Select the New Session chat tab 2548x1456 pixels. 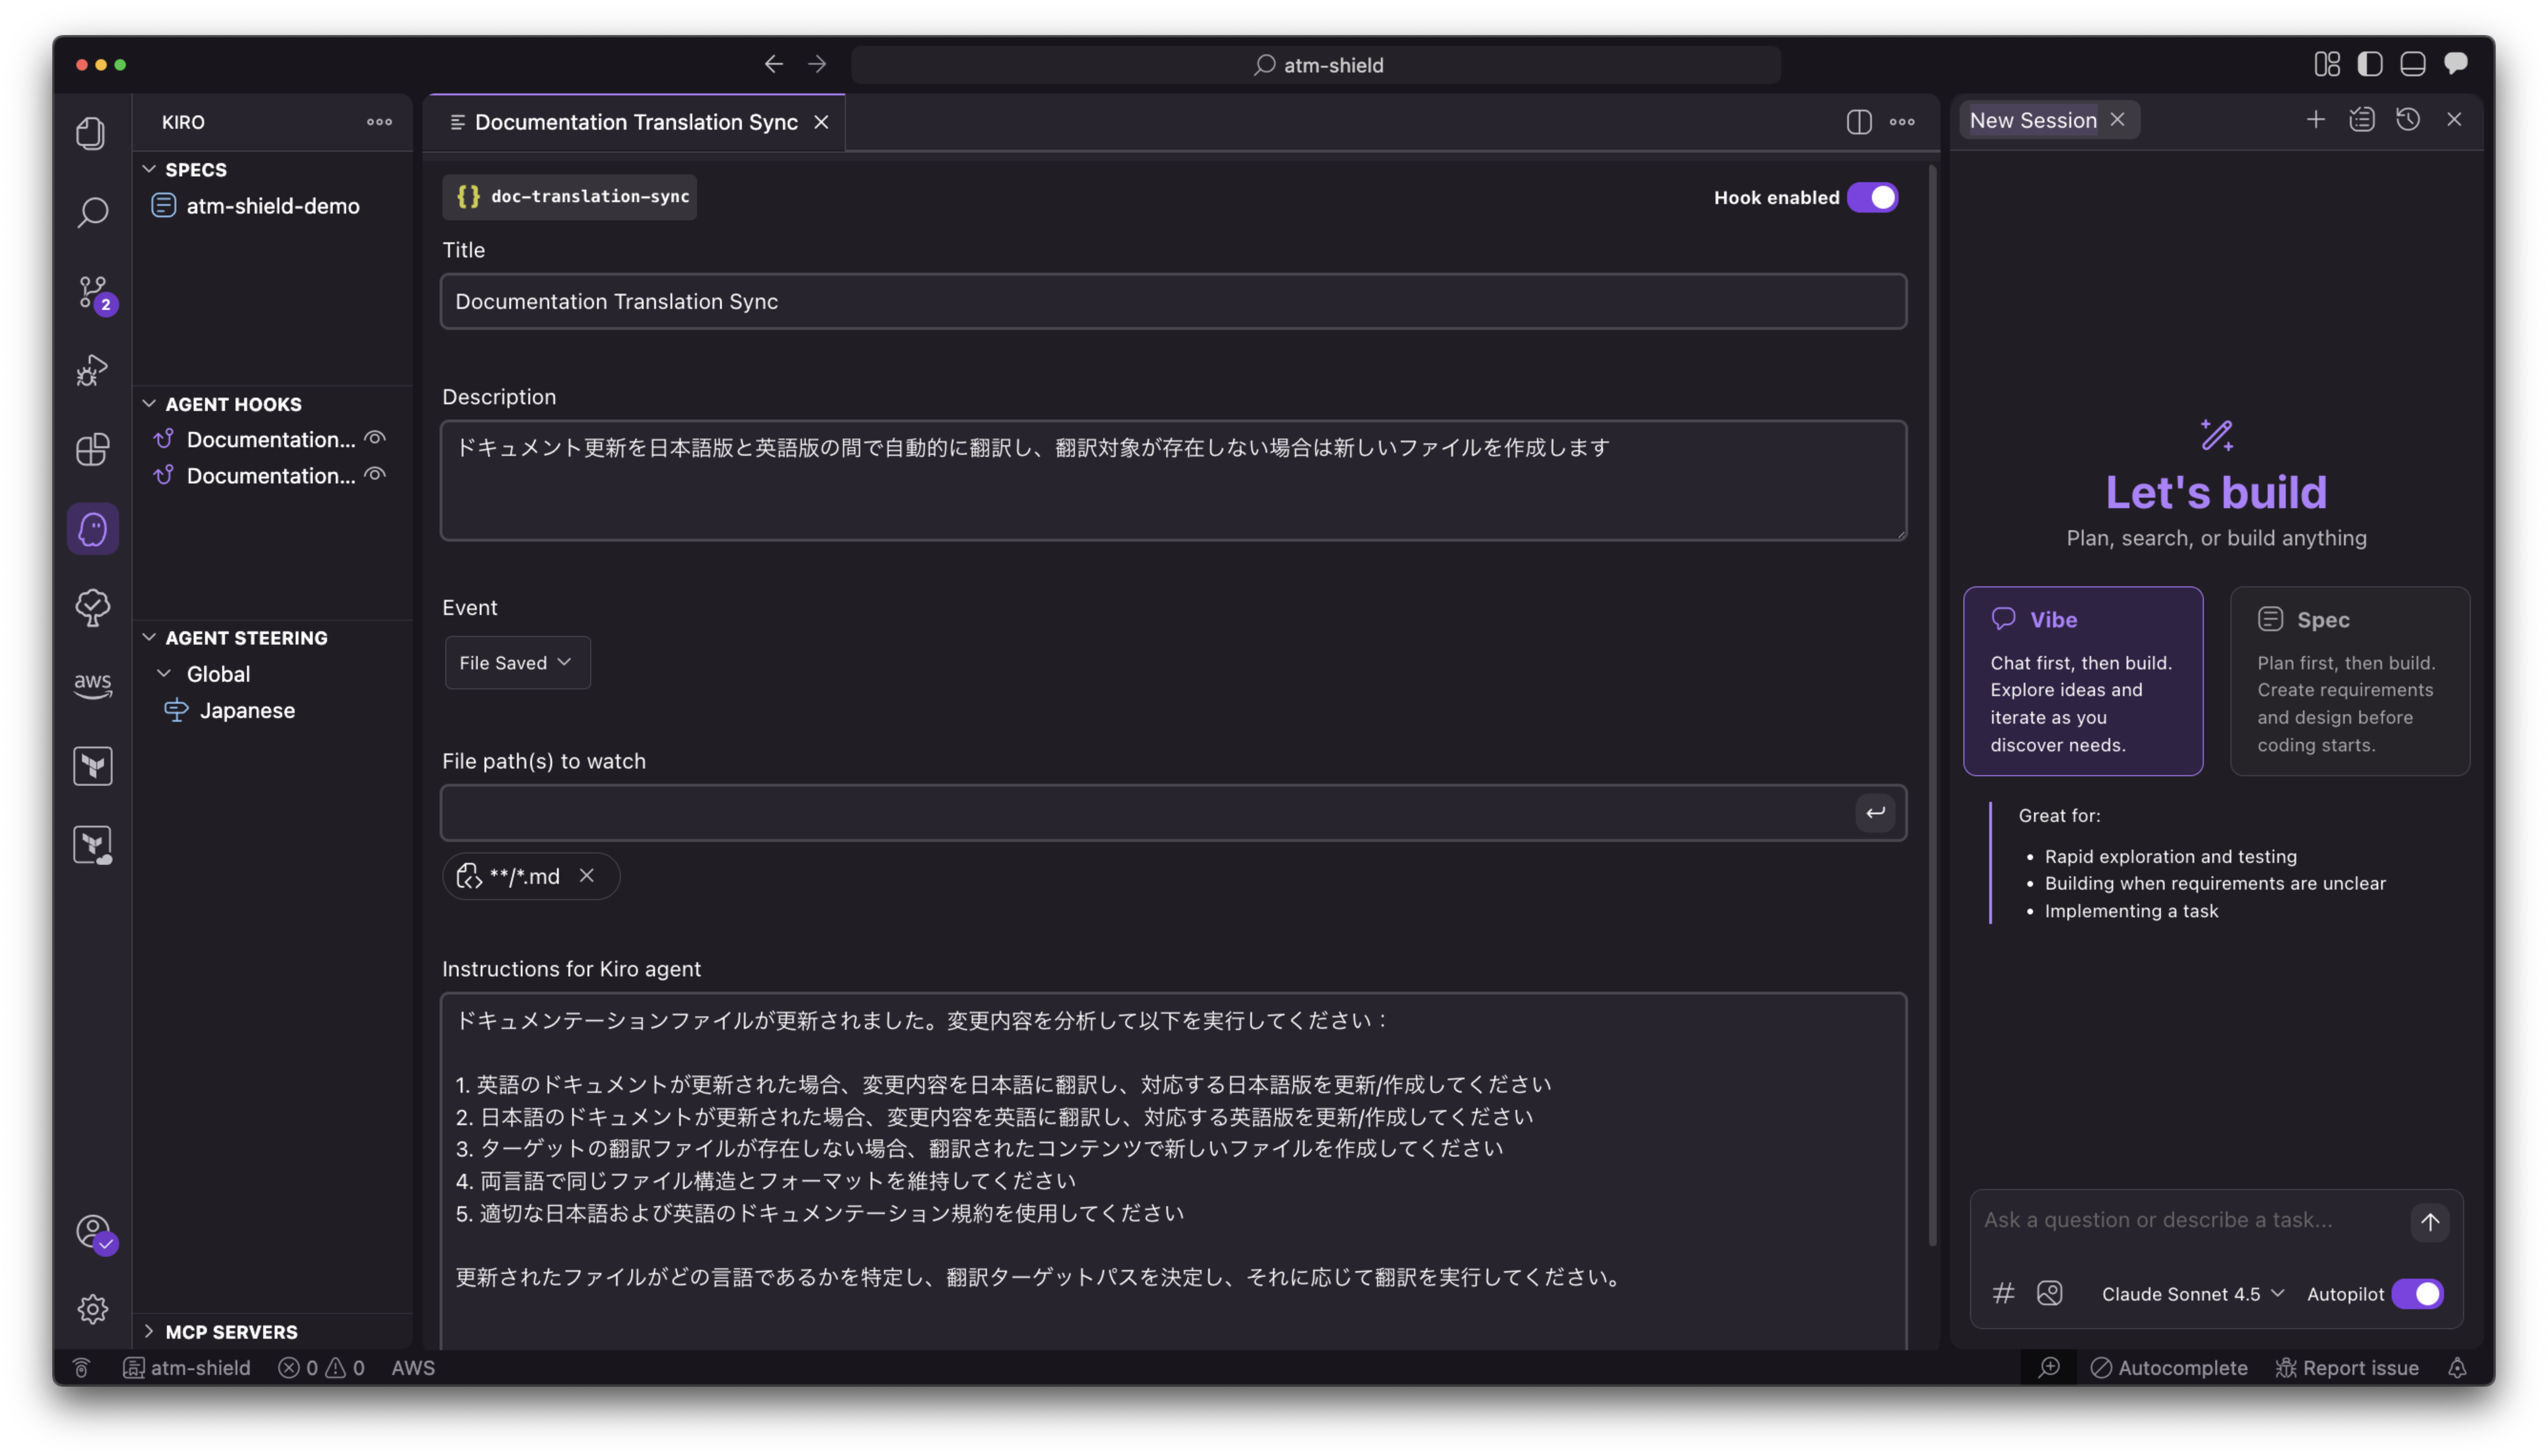click(2032, 120)
